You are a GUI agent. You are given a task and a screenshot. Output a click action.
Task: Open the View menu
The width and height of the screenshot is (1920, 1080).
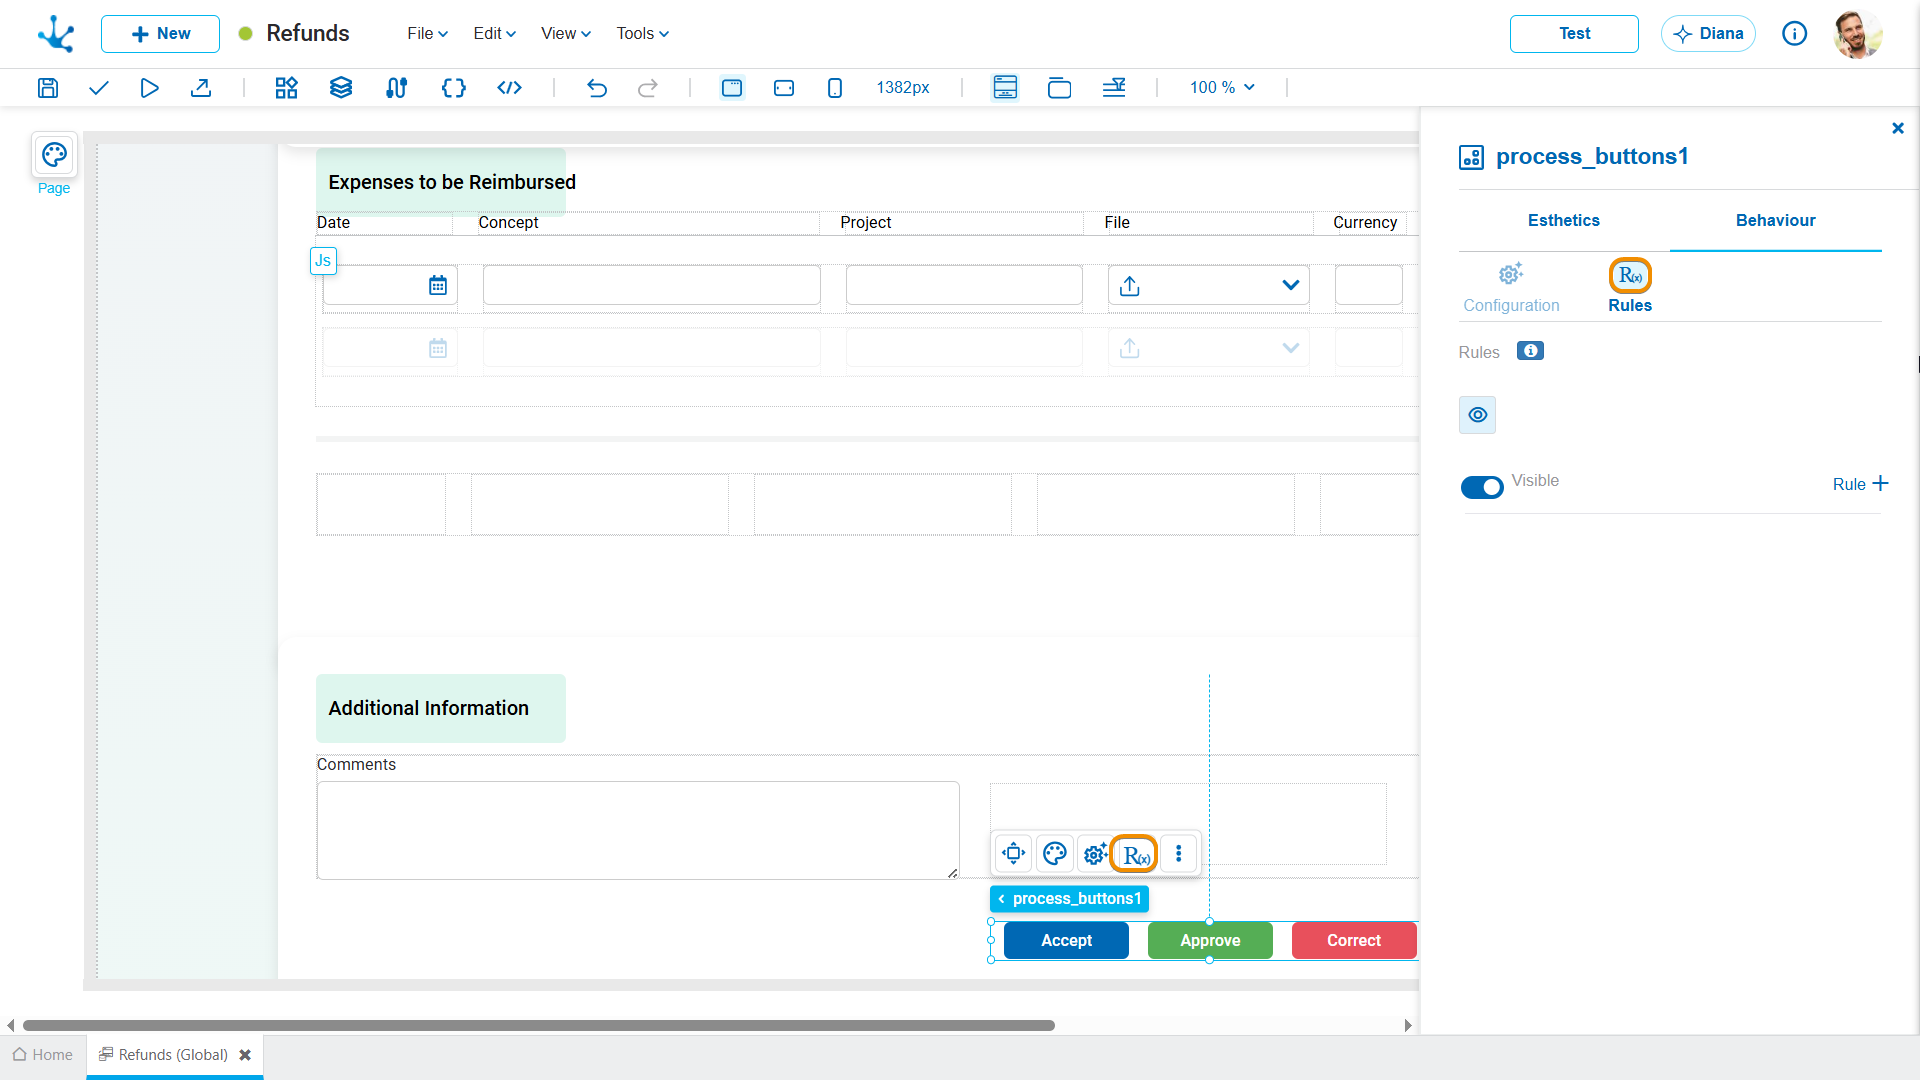[566, 33]
